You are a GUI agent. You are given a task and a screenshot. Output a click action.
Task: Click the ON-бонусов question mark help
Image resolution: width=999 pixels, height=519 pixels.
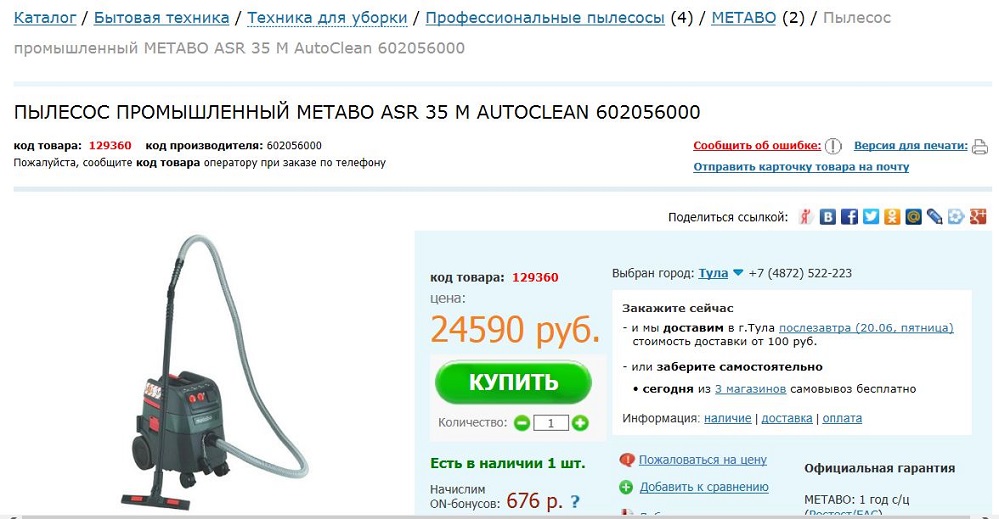pyautogui.click(x=575, y=502)
